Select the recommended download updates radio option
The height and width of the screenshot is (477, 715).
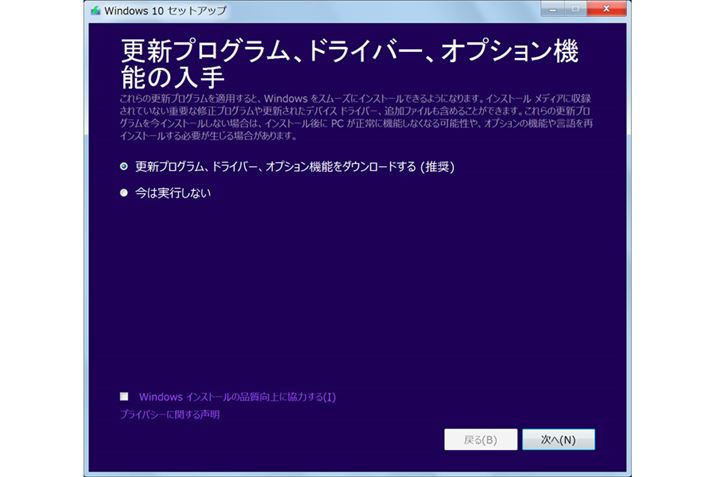[x=124, y=166]
